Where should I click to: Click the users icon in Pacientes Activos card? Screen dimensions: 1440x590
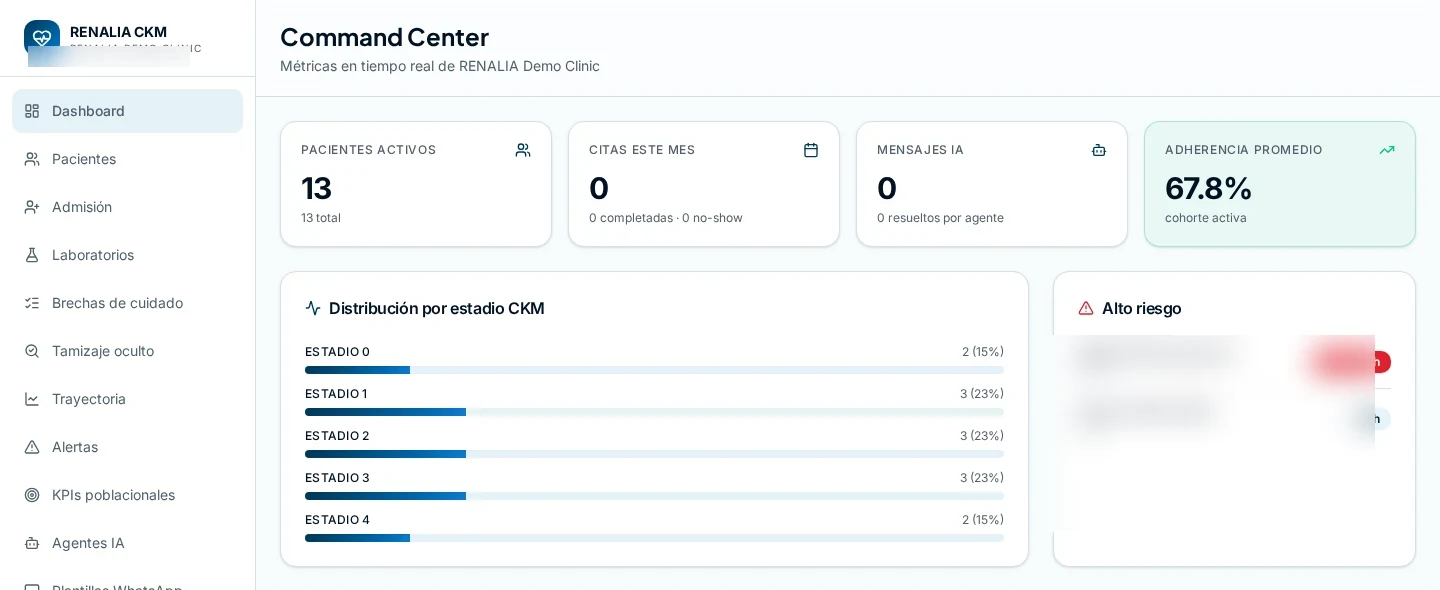[523, 150]
